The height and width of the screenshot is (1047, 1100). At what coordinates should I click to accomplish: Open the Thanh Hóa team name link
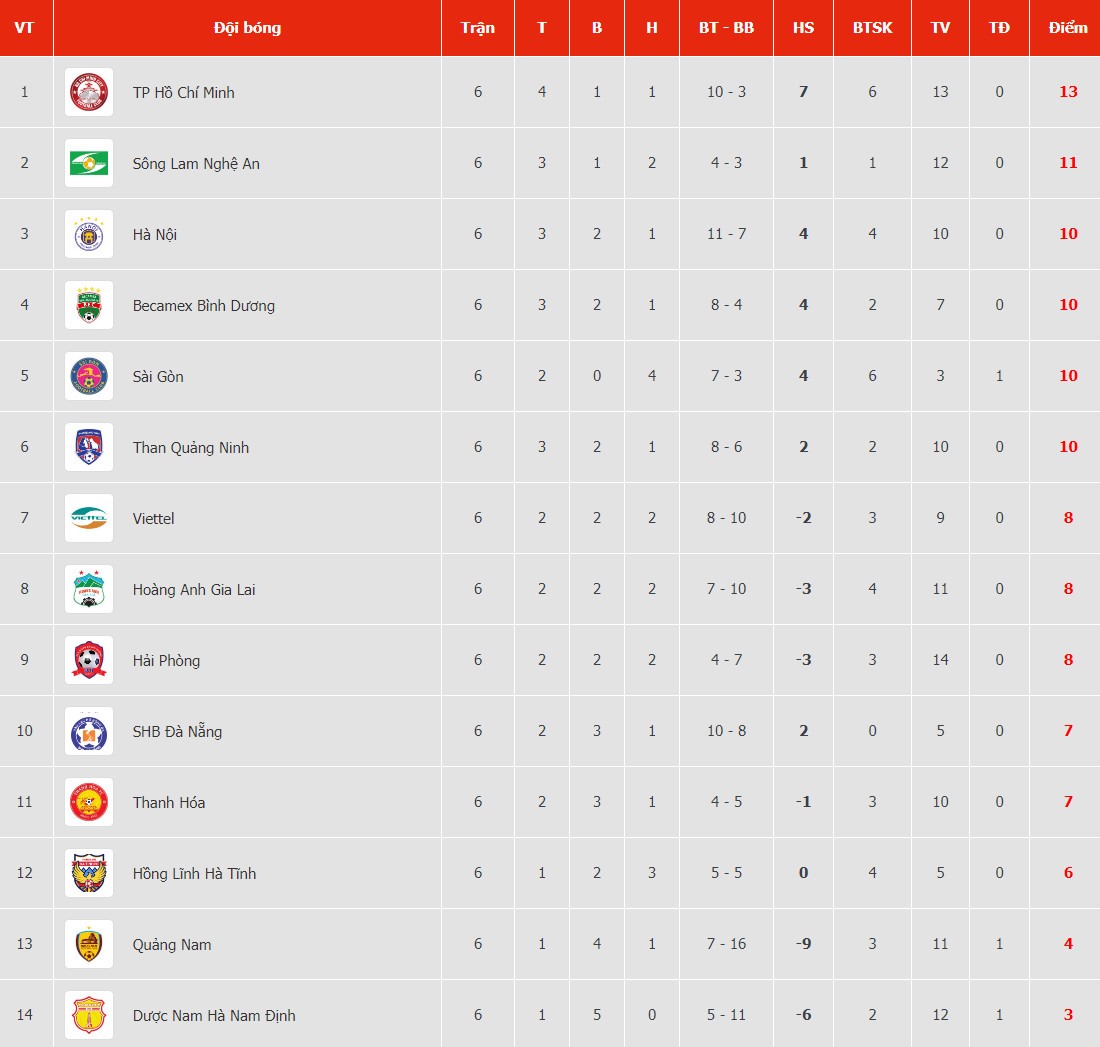(x=169, y=802)
